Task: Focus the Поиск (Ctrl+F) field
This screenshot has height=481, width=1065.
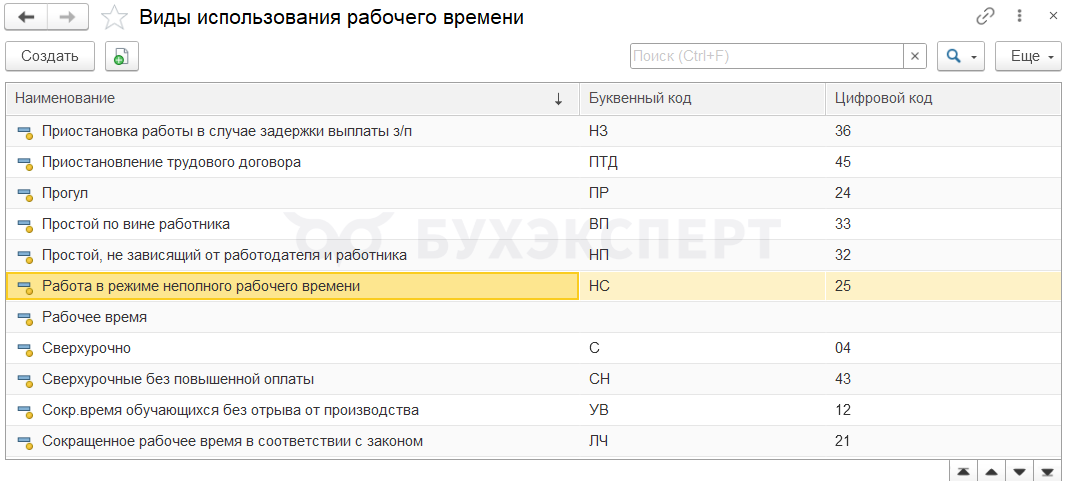Action: (x=767, y=56)
